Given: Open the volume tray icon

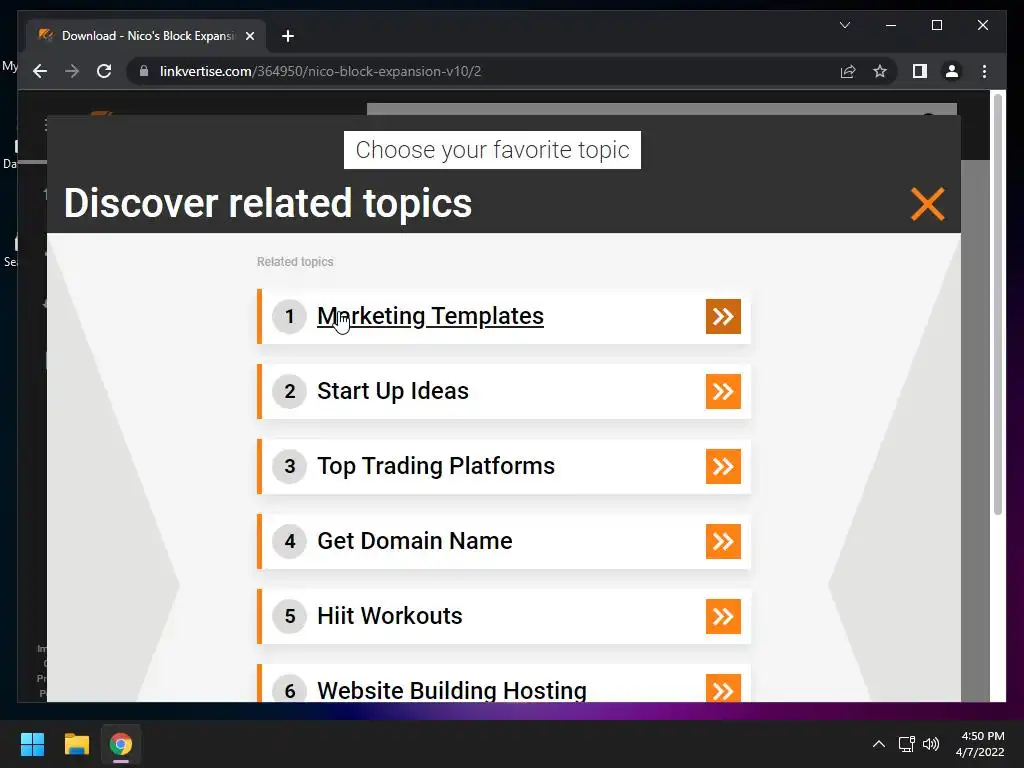Looking at the screenshot, I should pos(931,744).
